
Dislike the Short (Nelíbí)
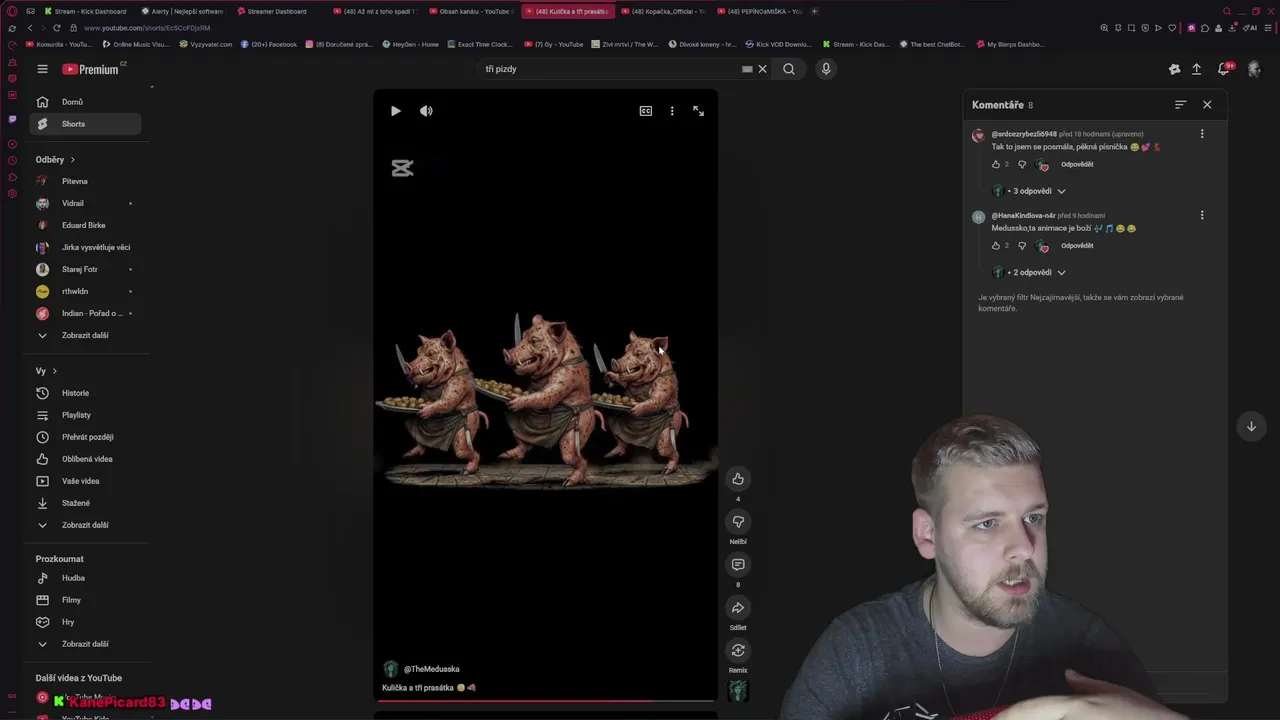738,522
